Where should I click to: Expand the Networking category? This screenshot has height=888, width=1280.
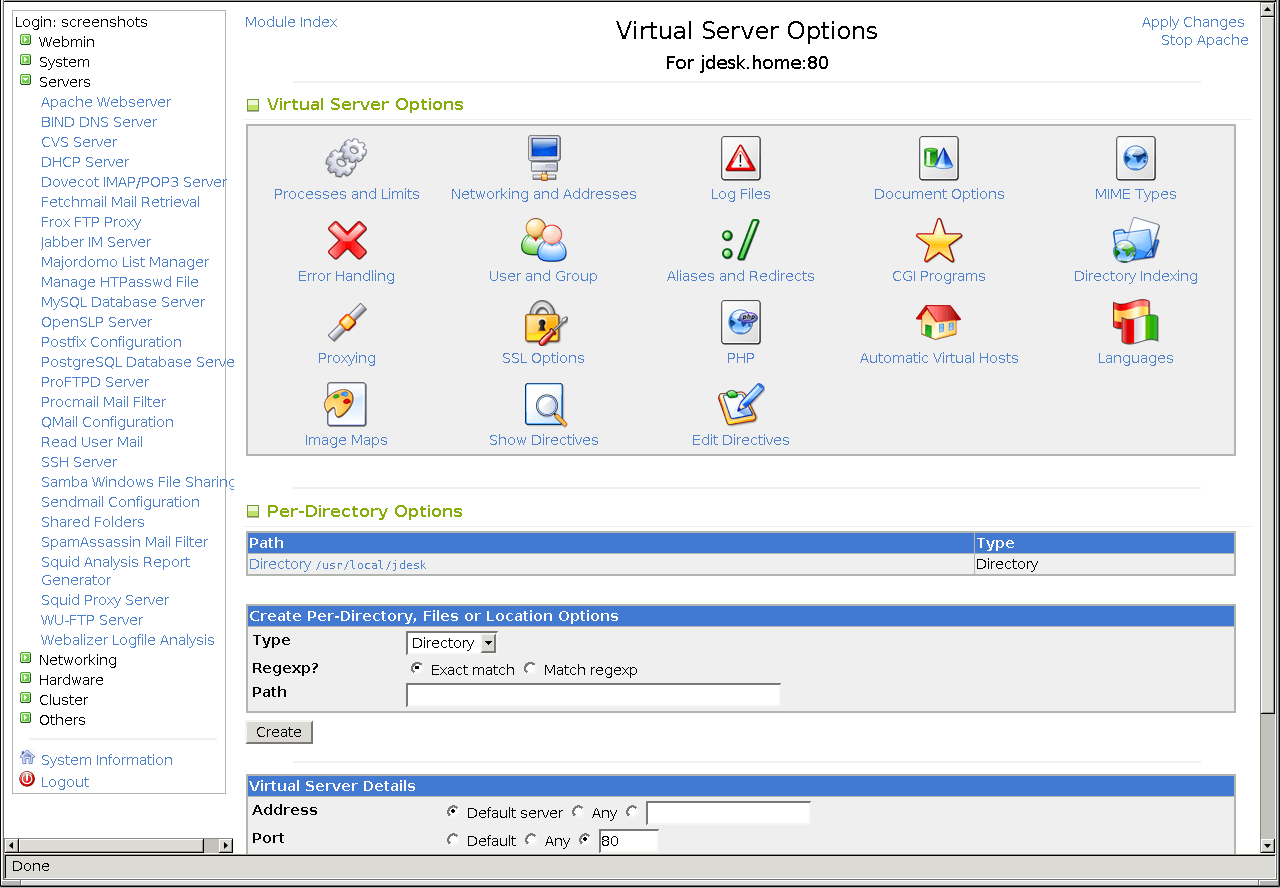26,659
